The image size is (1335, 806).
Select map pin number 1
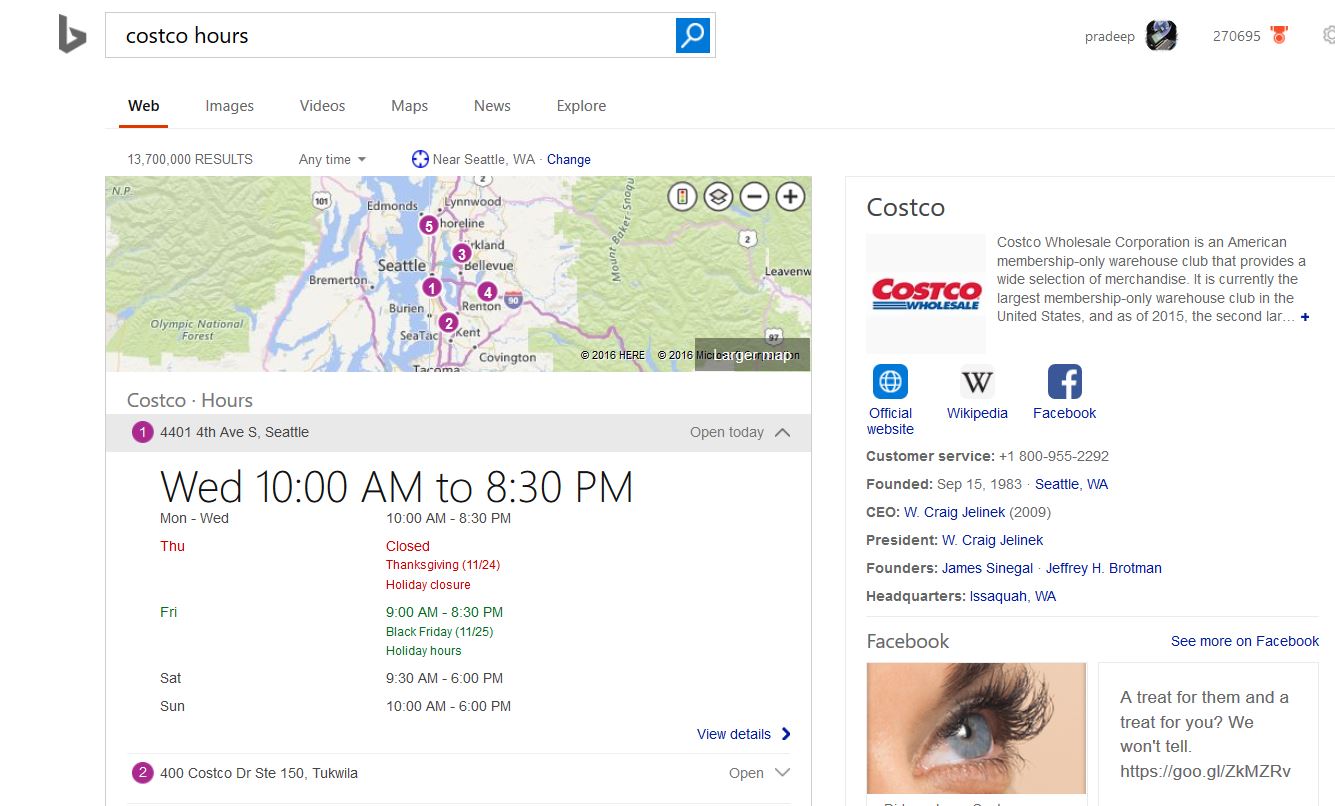click(431, 287)
